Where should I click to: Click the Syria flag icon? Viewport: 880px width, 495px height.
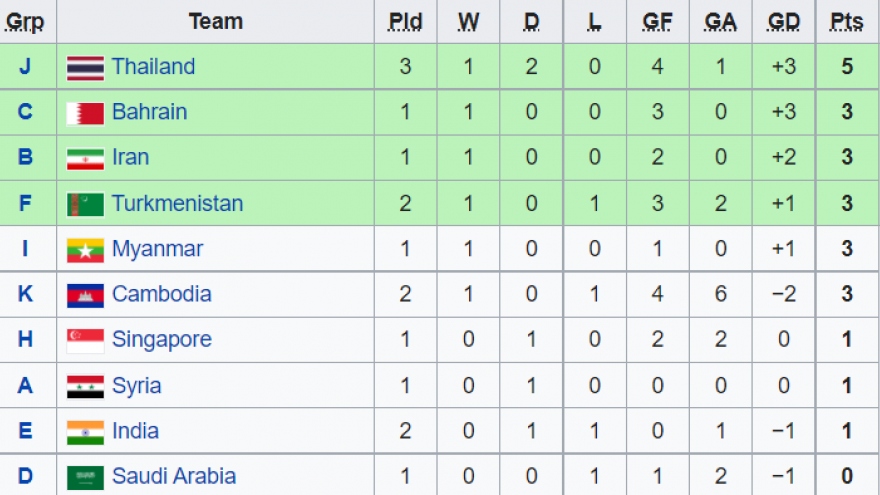[x=85, y=386]
